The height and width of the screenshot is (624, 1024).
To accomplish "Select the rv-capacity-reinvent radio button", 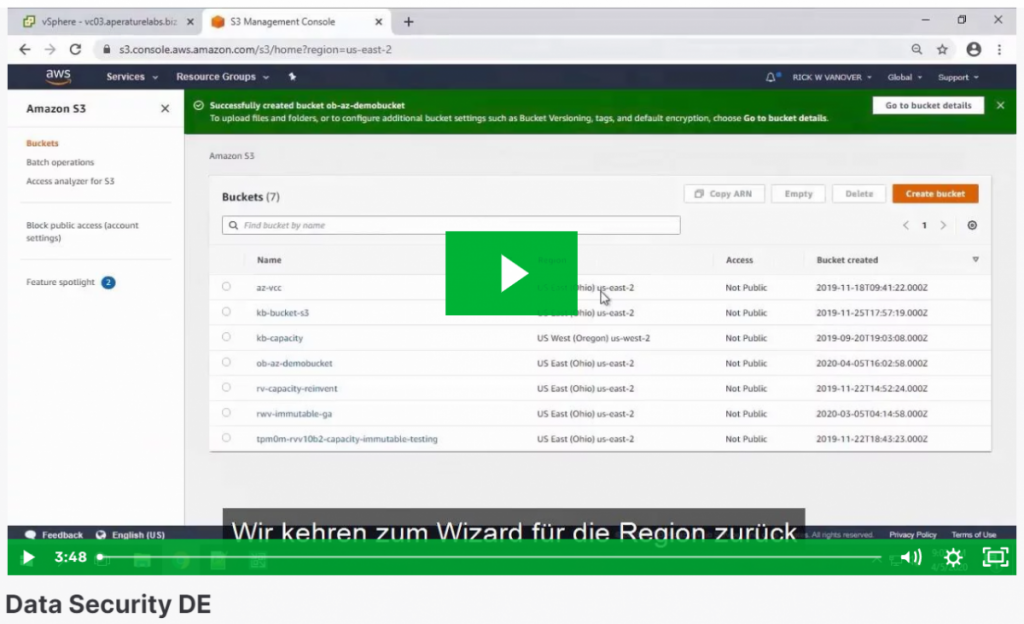I will pos(226,388).
